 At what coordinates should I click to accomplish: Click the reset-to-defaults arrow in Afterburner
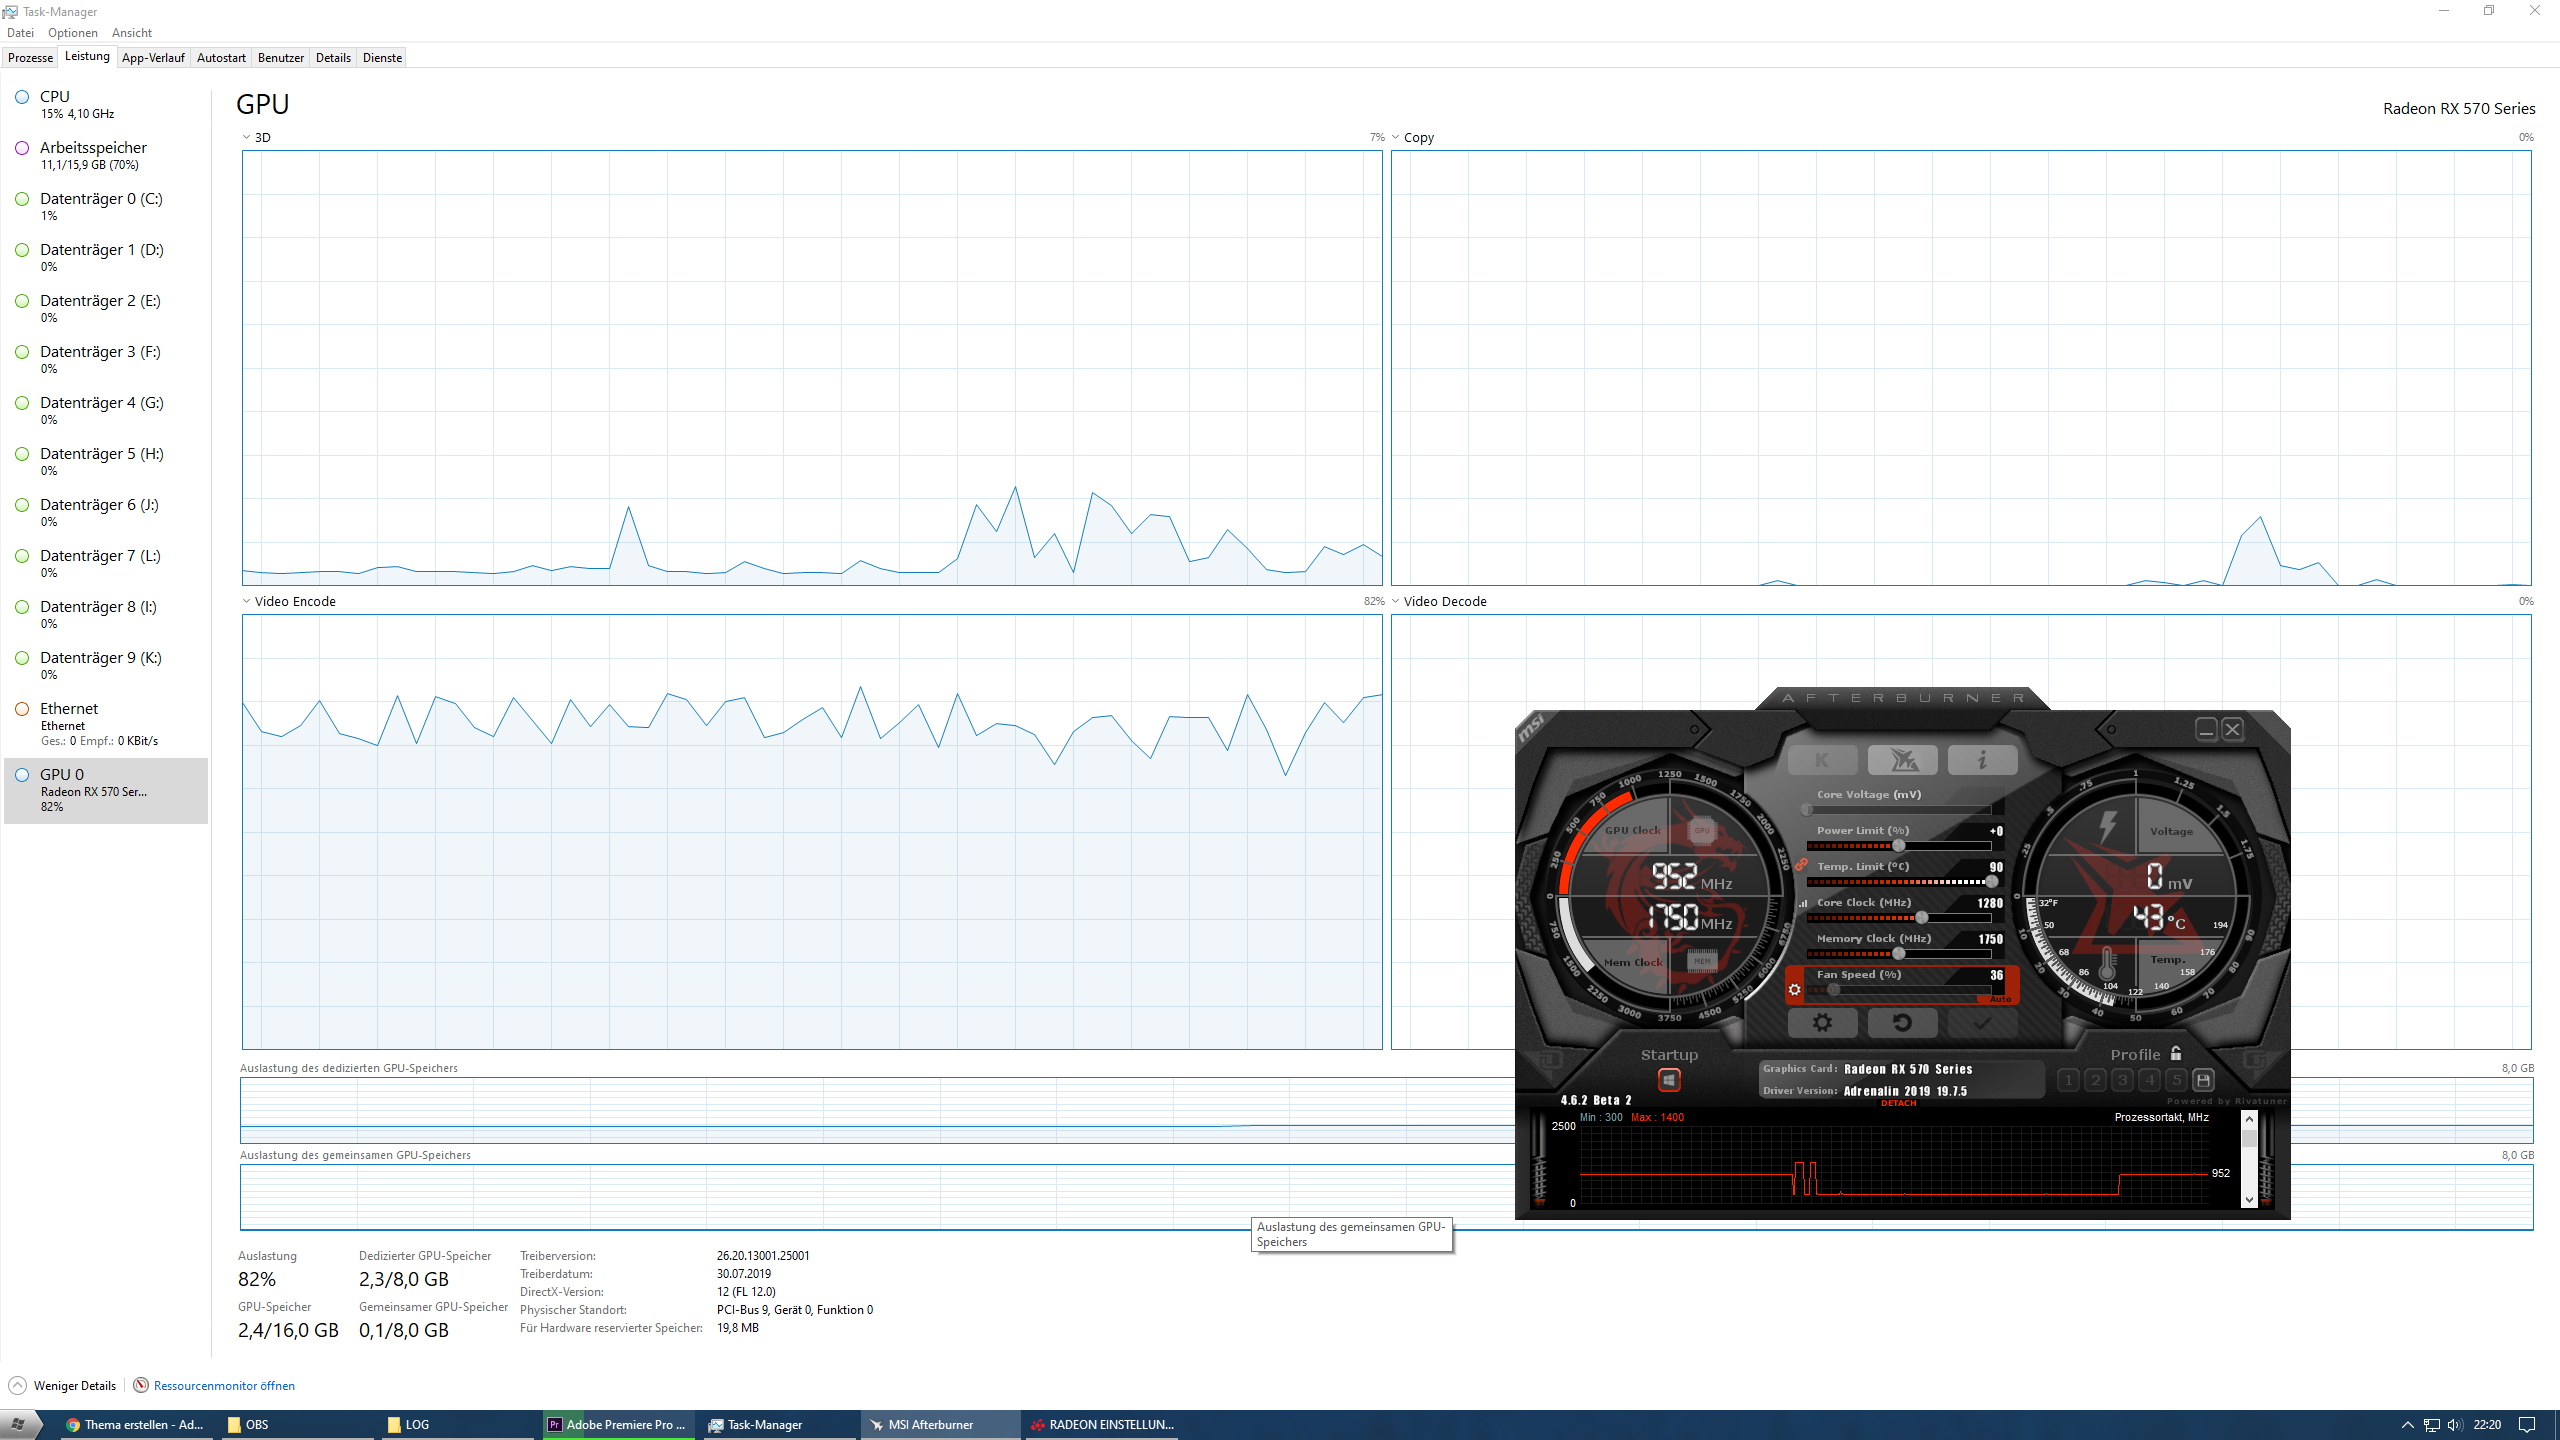(1902, 1022)
